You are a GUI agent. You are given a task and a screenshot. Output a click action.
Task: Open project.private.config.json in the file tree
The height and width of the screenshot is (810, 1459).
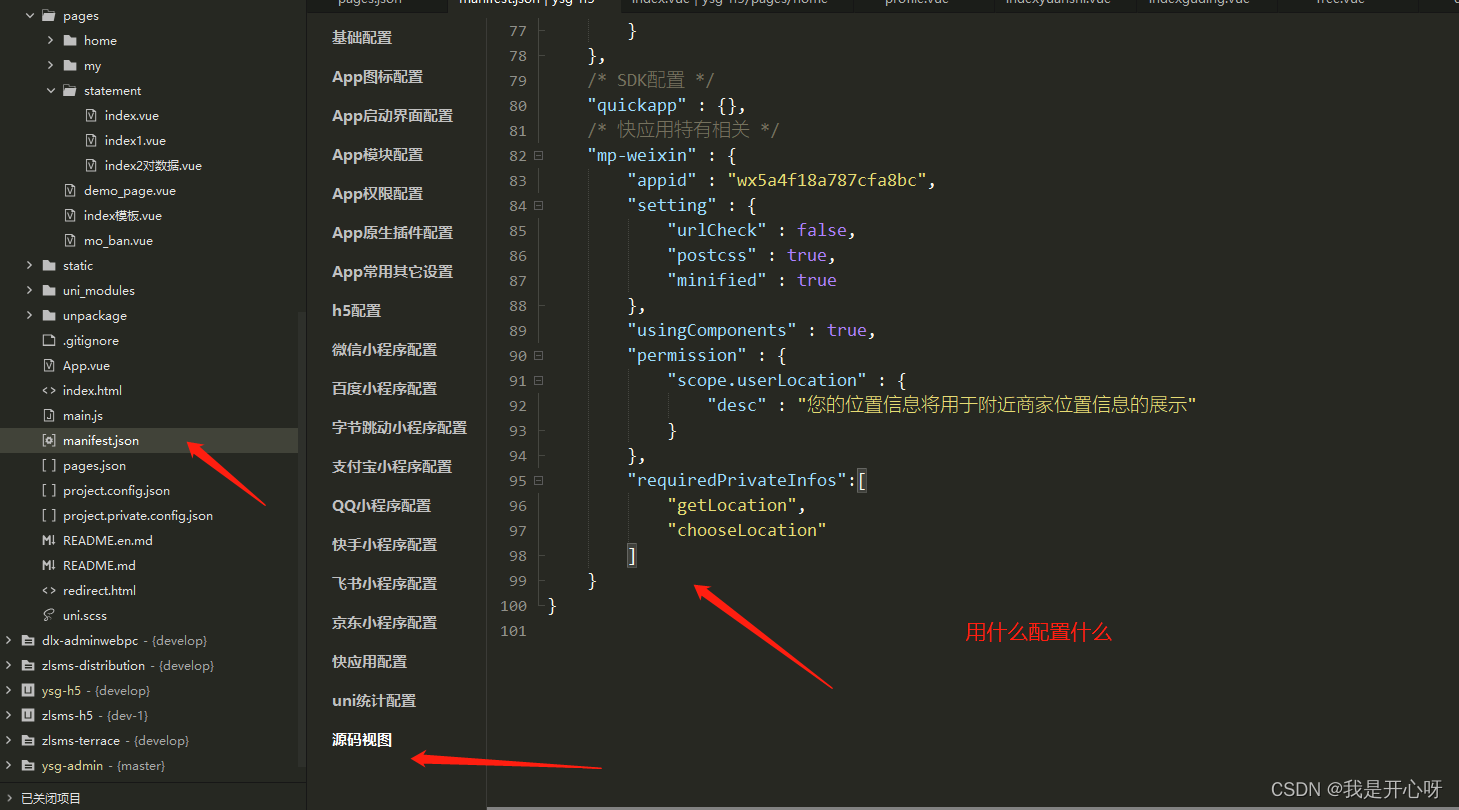(138, 516)
